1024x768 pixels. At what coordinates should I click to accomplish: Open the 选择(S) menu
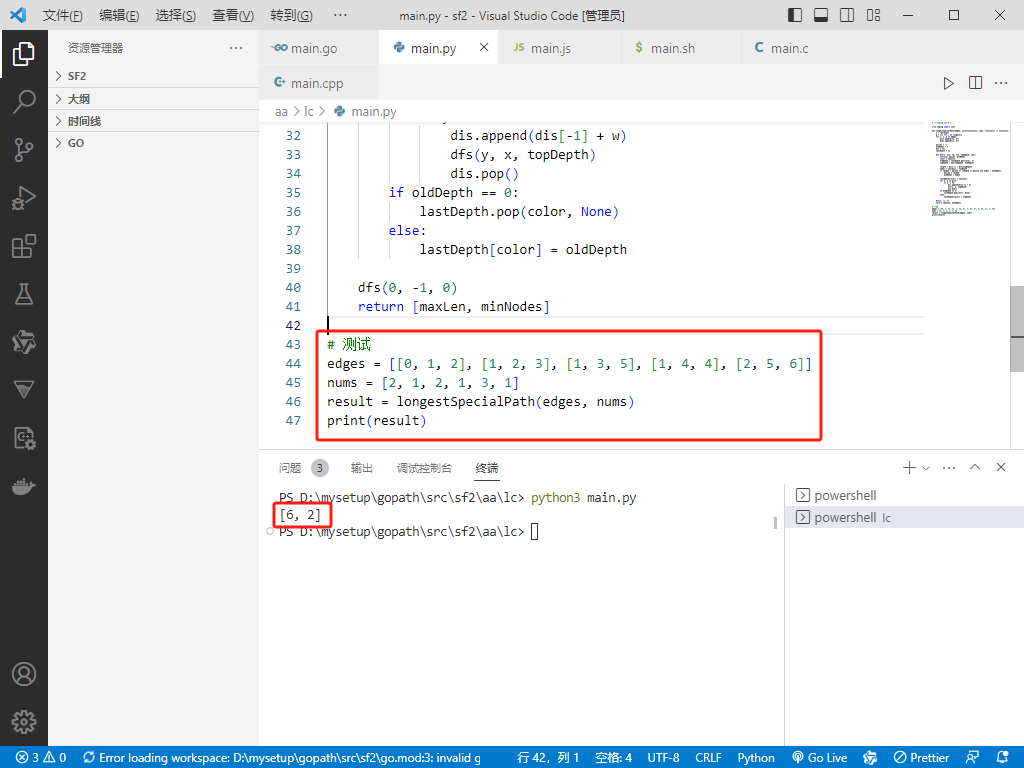point(176,15)
